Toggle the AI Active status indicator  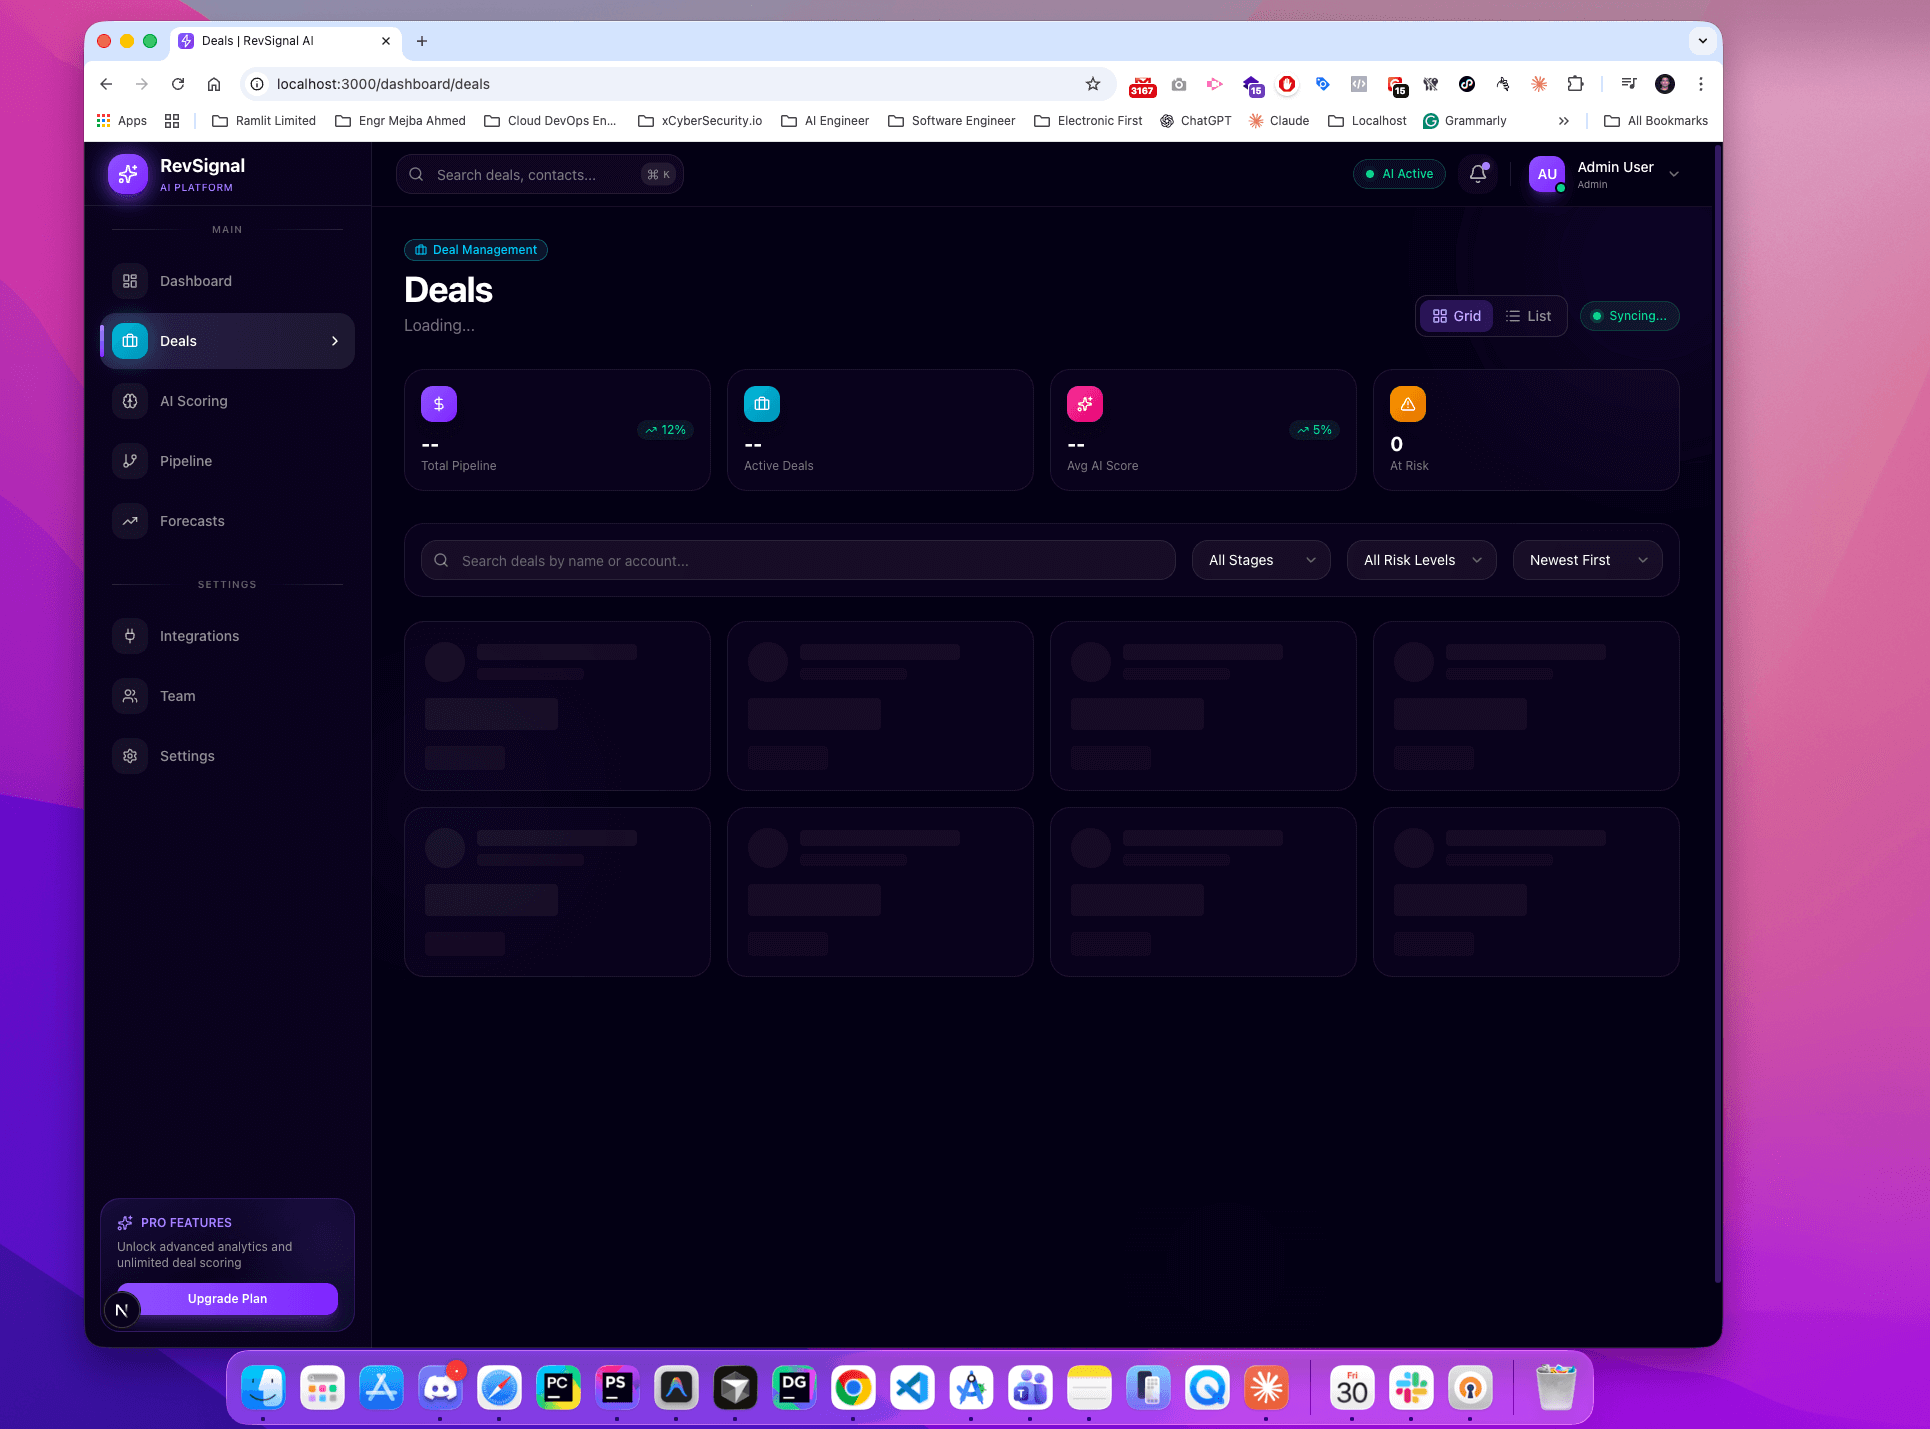pyautogui.click(x=1399, y=173)
